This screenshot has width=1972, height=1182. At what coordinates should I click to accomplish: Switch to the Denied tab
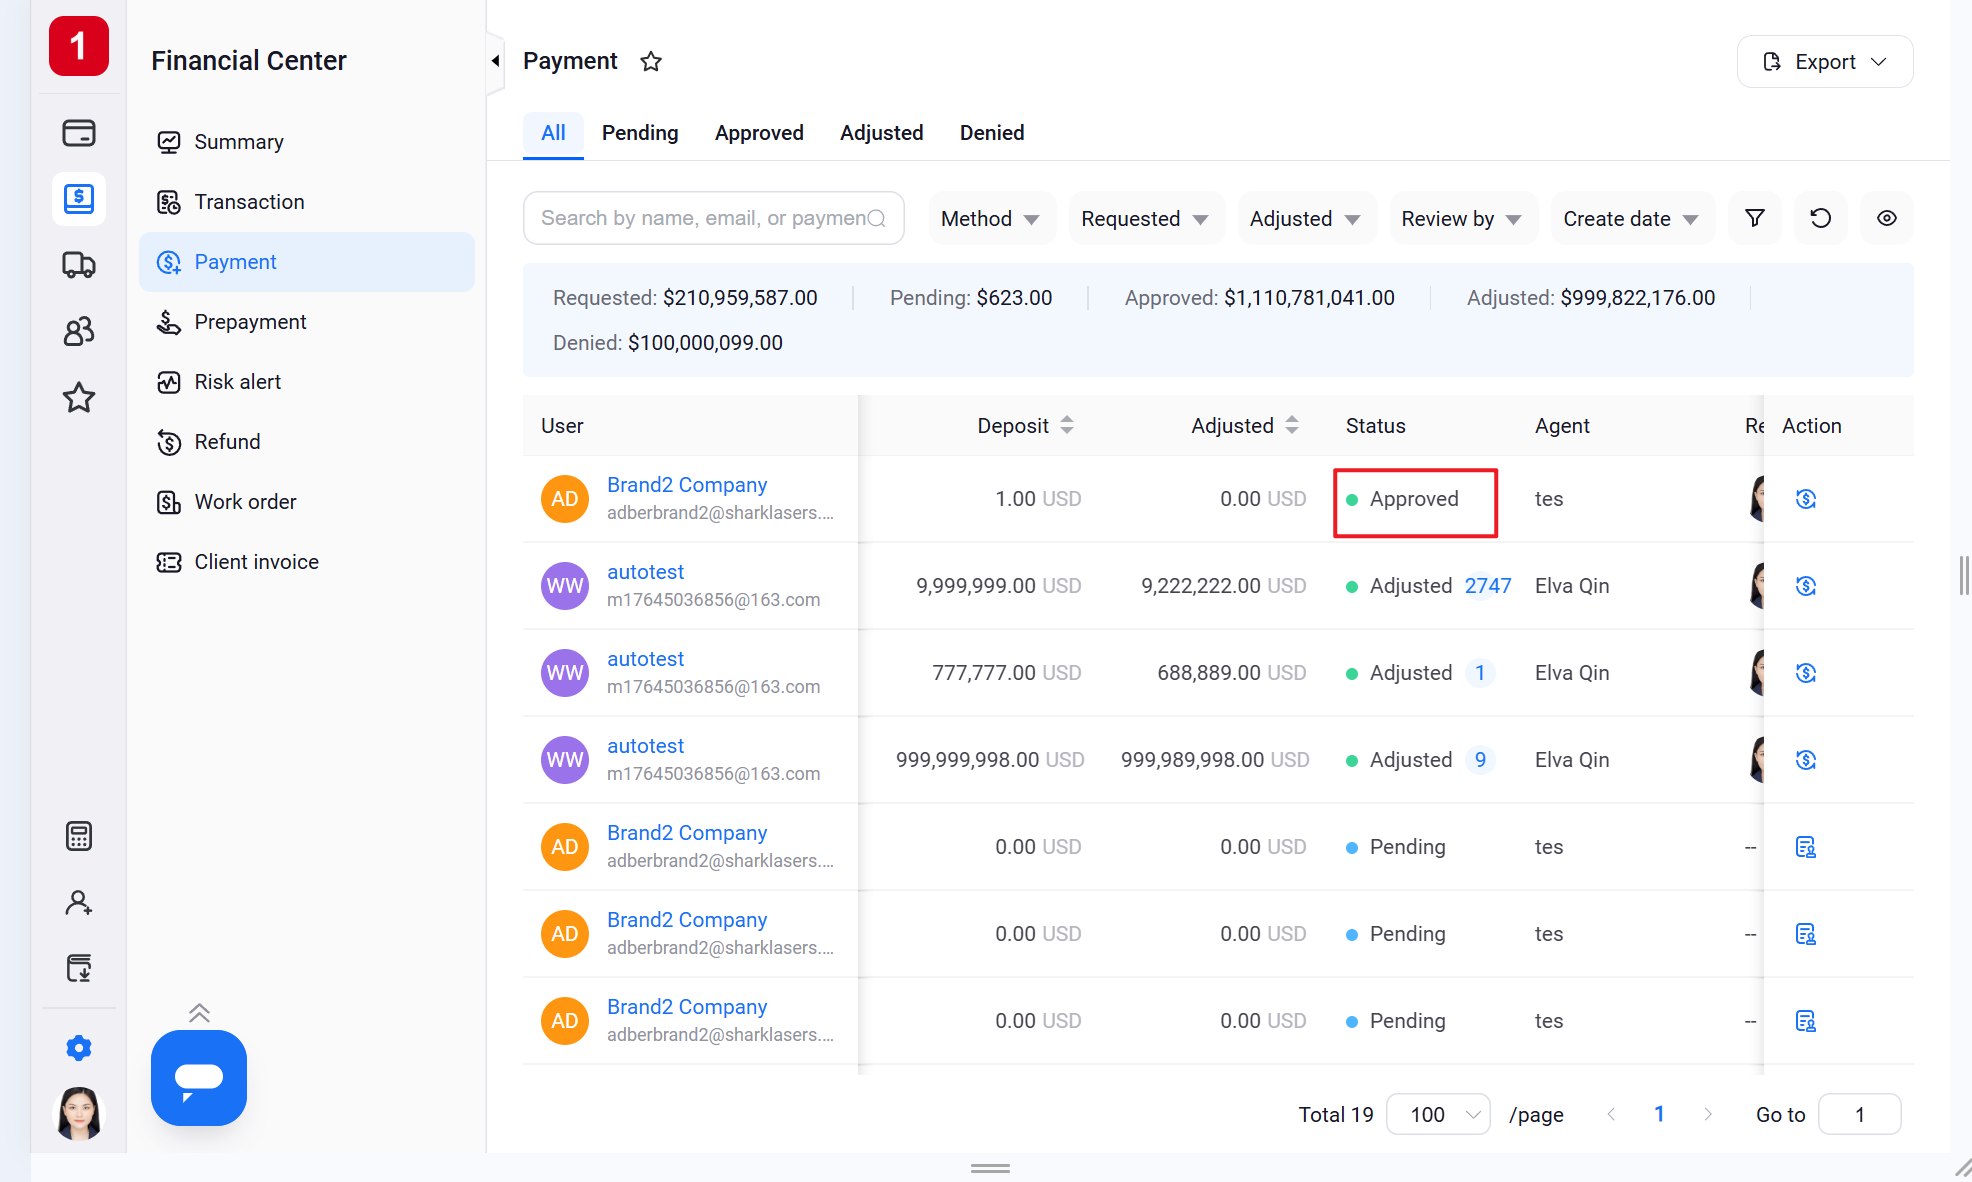(x=992, y=133)
